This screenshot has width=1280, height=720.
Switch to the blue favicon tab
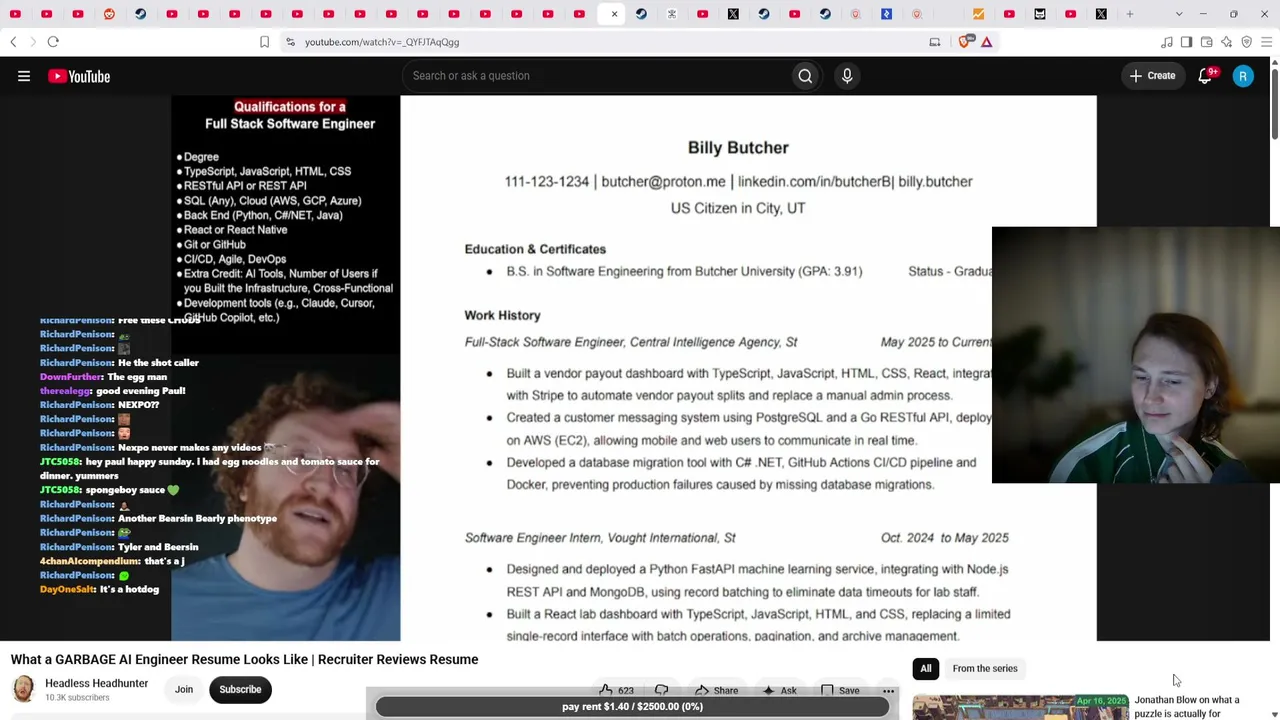(886, 14)
